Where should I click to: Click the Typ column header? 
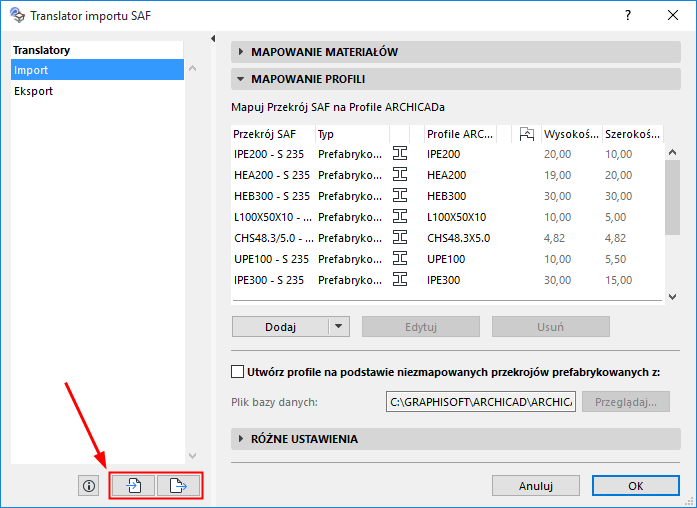(x=353, y=134)
